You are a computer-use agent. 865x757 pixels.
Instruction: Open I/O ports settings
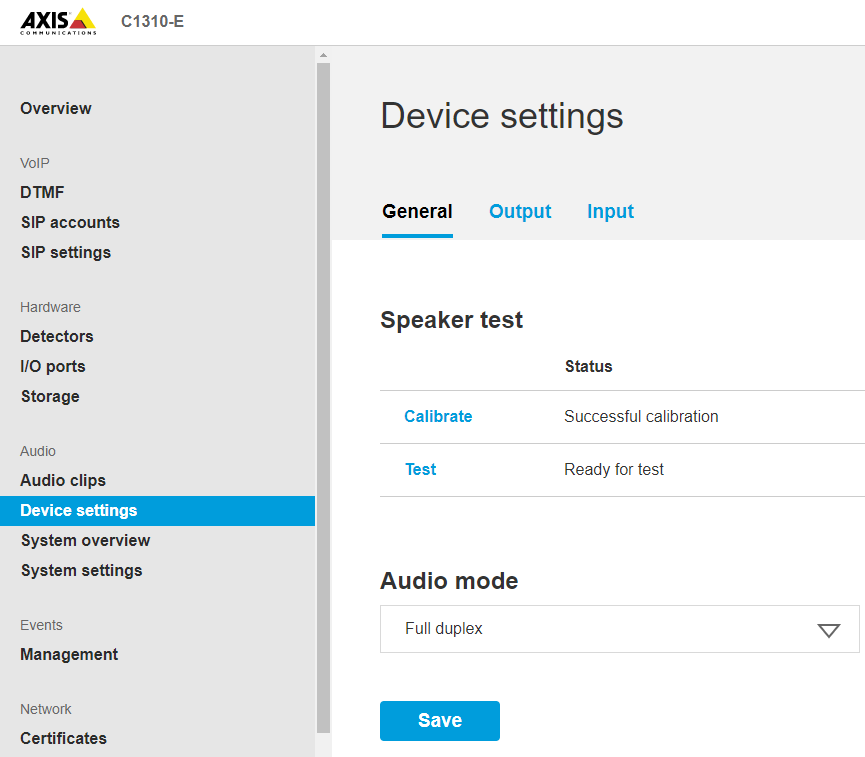(52, 366)
